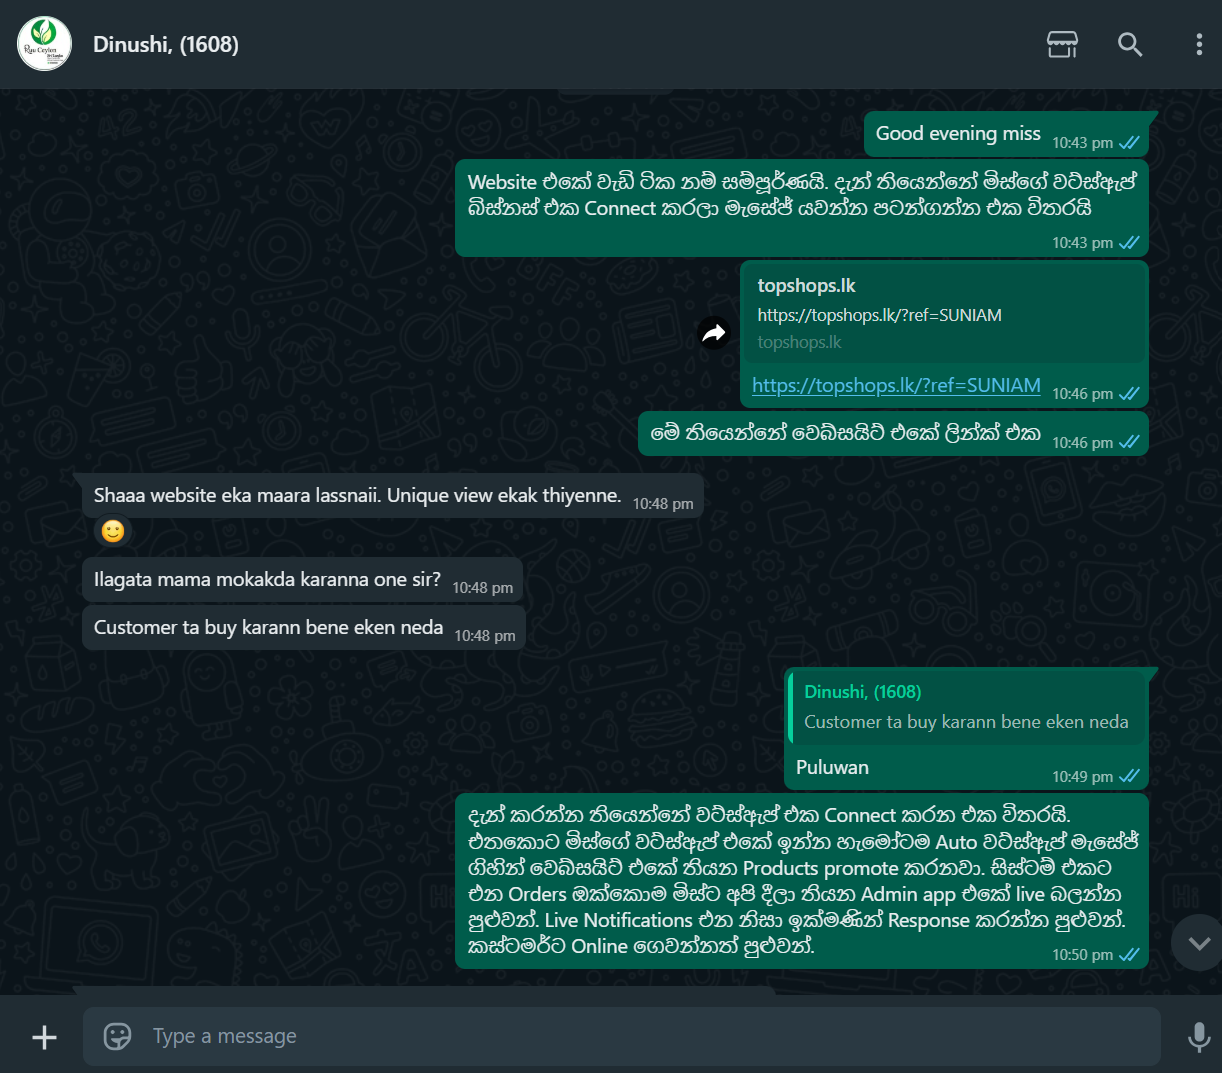Click the Type a message field
Viewport: 1222px width, 1073px height.
(x=622, y=1036)
